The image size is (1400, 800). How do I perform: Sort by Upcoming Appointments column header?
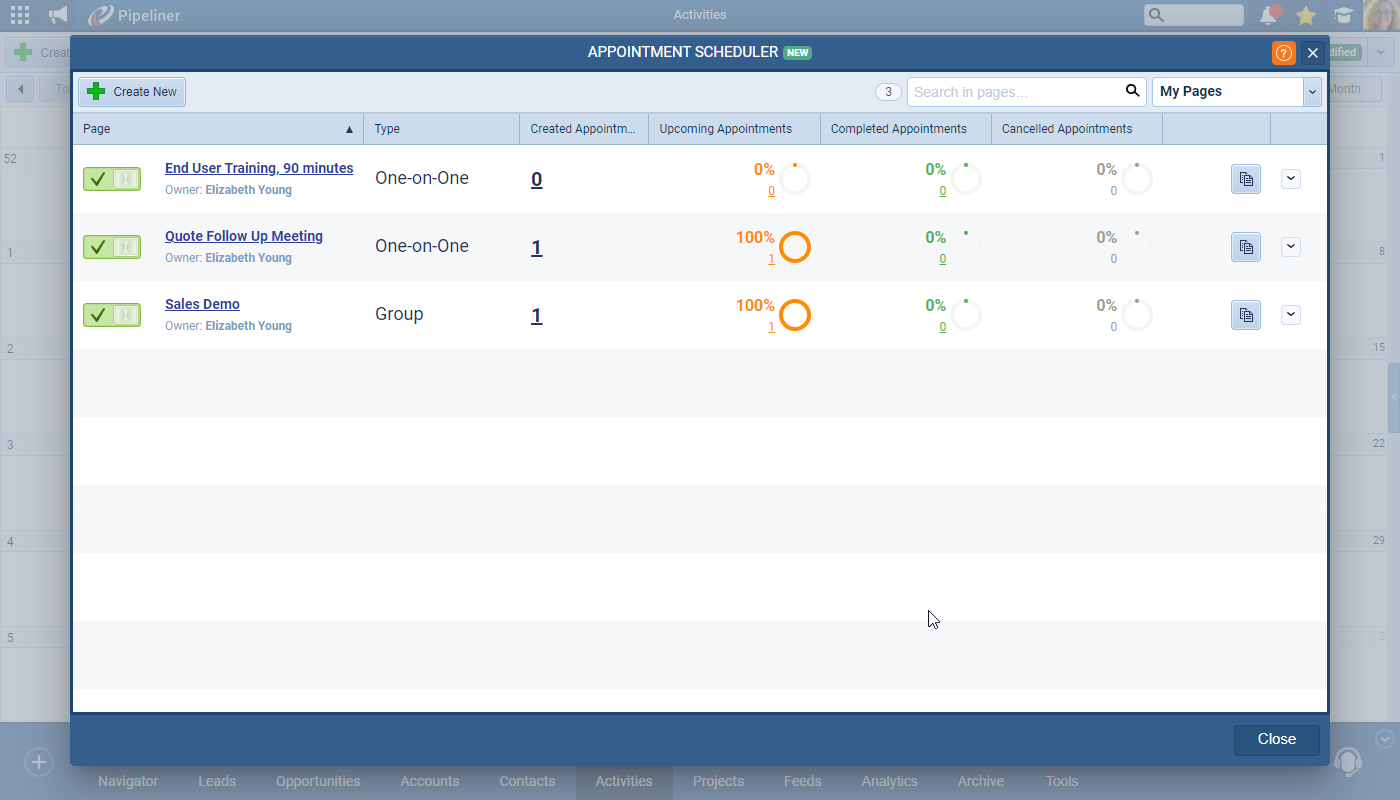pos(725,129)
